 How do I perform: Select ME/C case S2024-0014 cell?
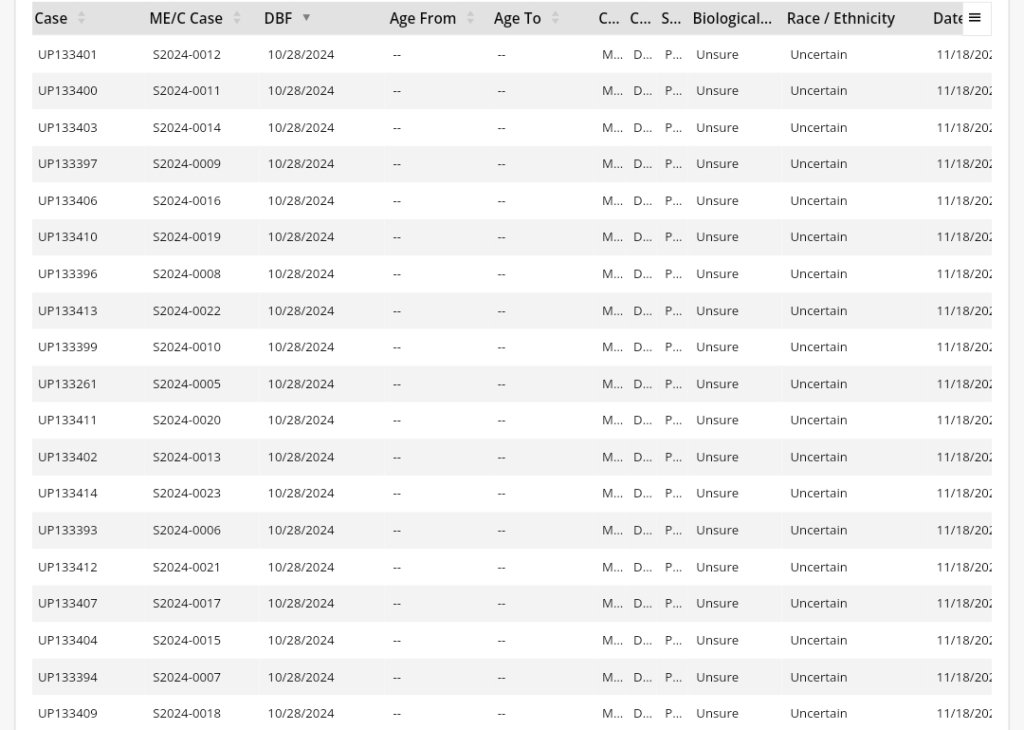(x=187, y=128)
